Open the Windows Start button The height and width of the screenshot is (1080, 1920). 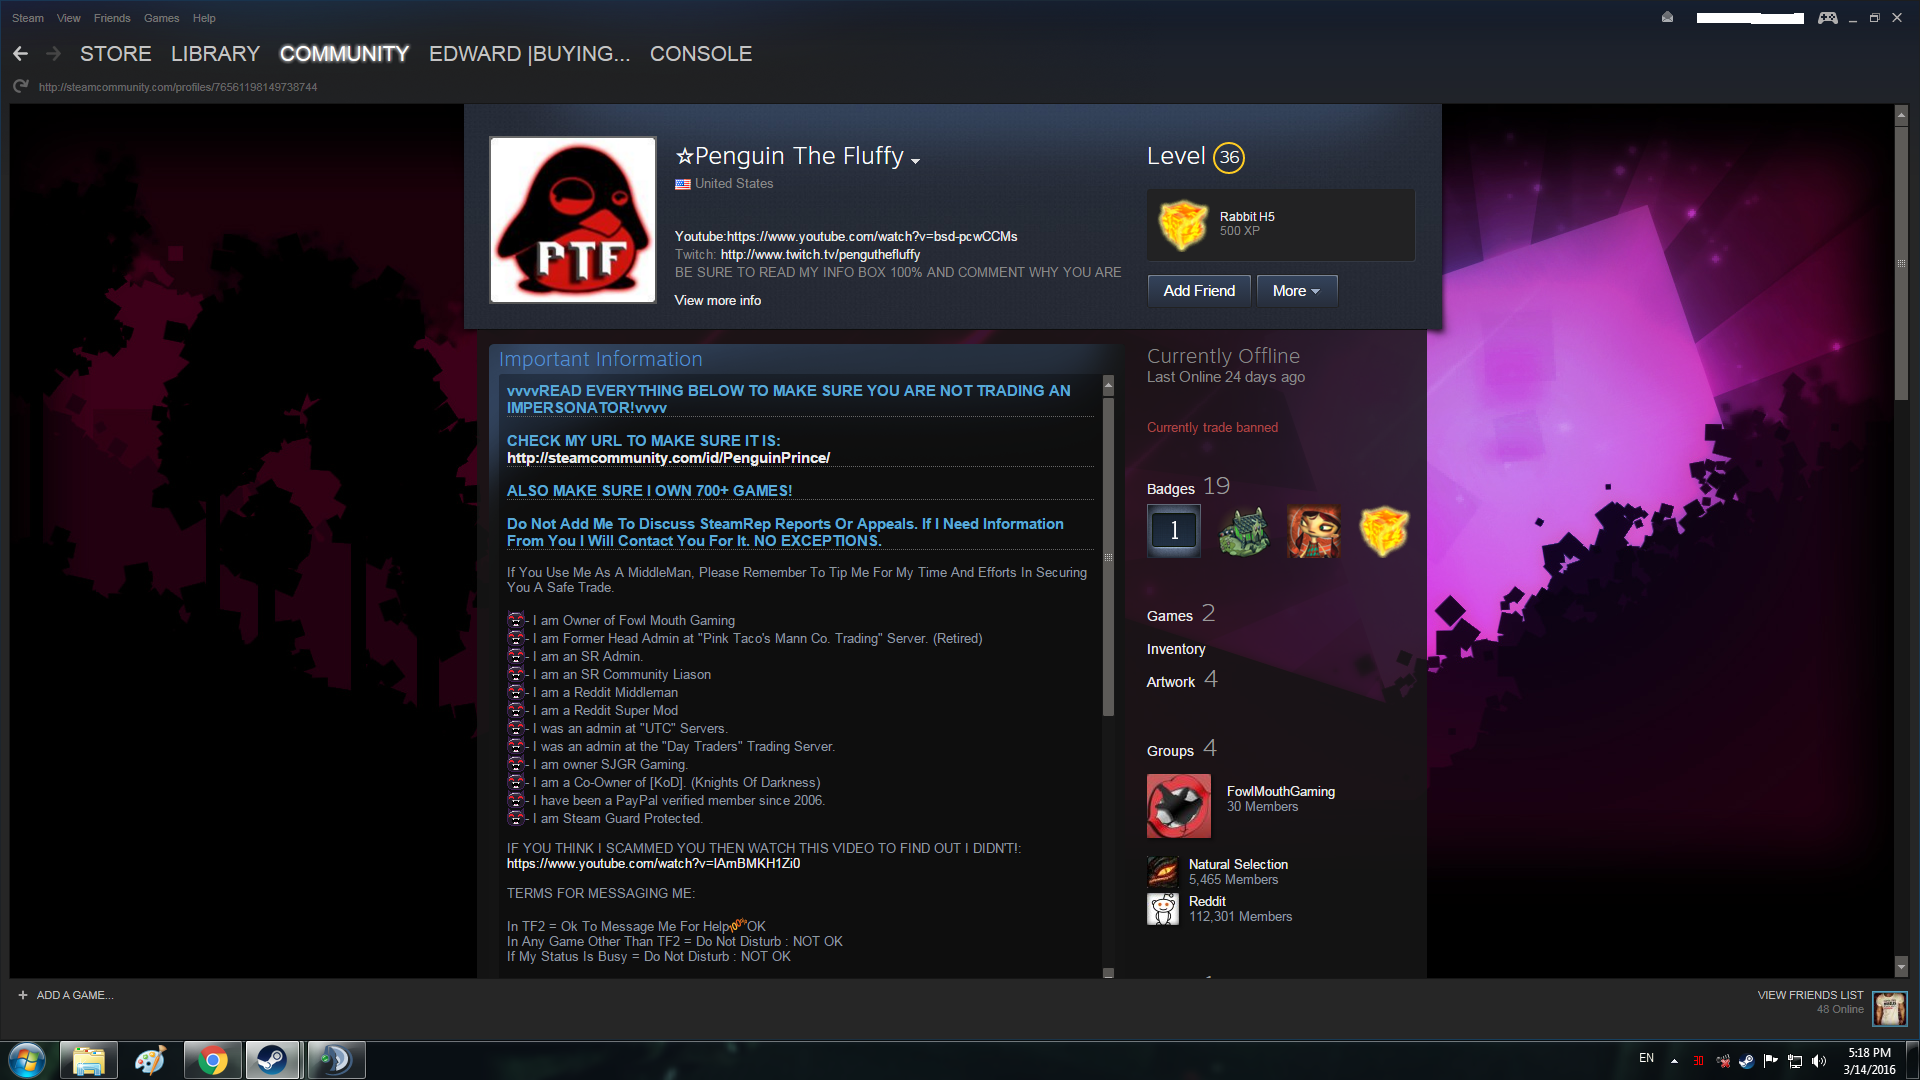[x=27, y=1060]
